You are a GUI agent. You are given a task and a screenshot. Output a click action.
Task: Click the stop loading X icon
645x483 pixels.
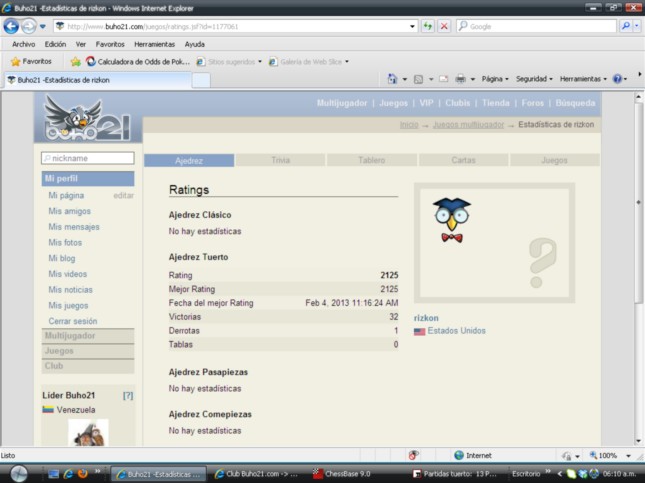click(x=443, y=26)
